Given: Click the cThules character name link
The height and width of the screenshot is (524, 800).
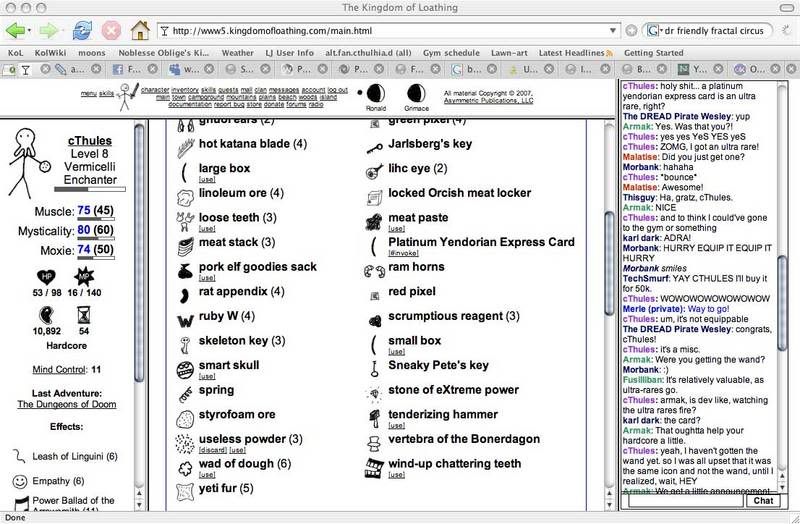Looking at the screenshot, I should pos(90,141).
